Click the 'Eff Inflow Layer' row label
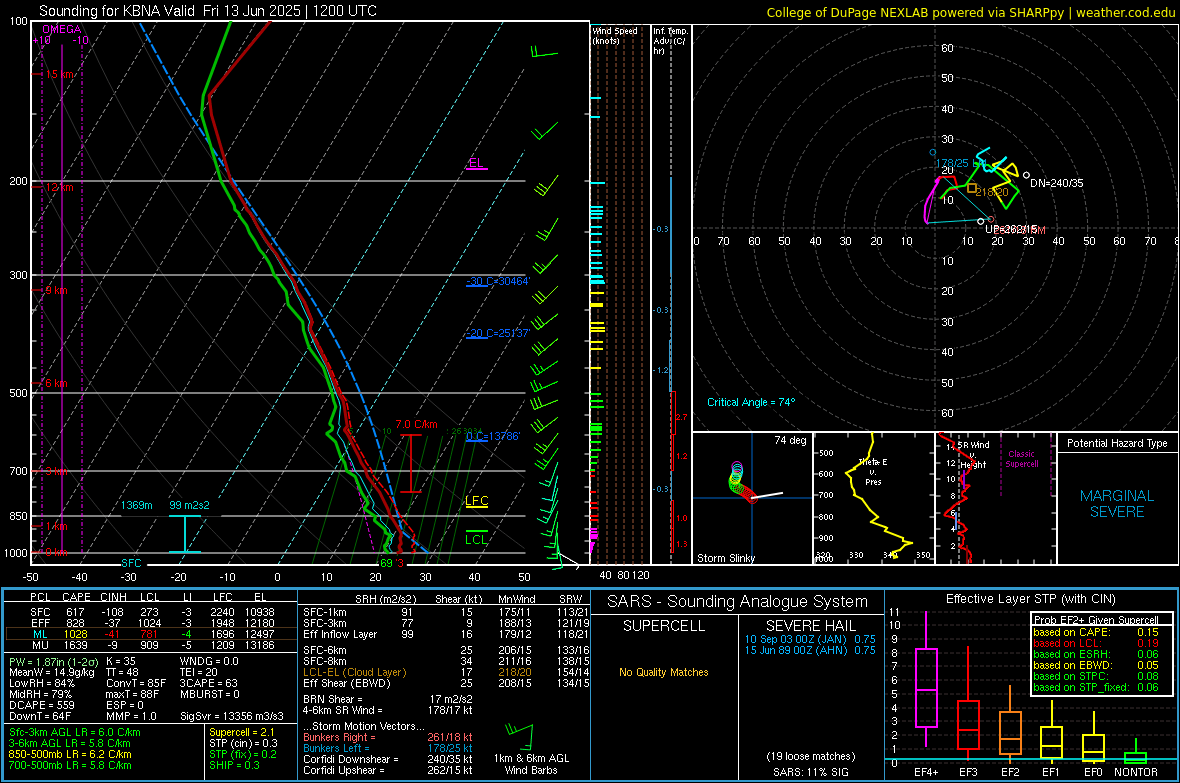Image resolution: width=1180 pixels, height=783 pixels. coord(339,634)
